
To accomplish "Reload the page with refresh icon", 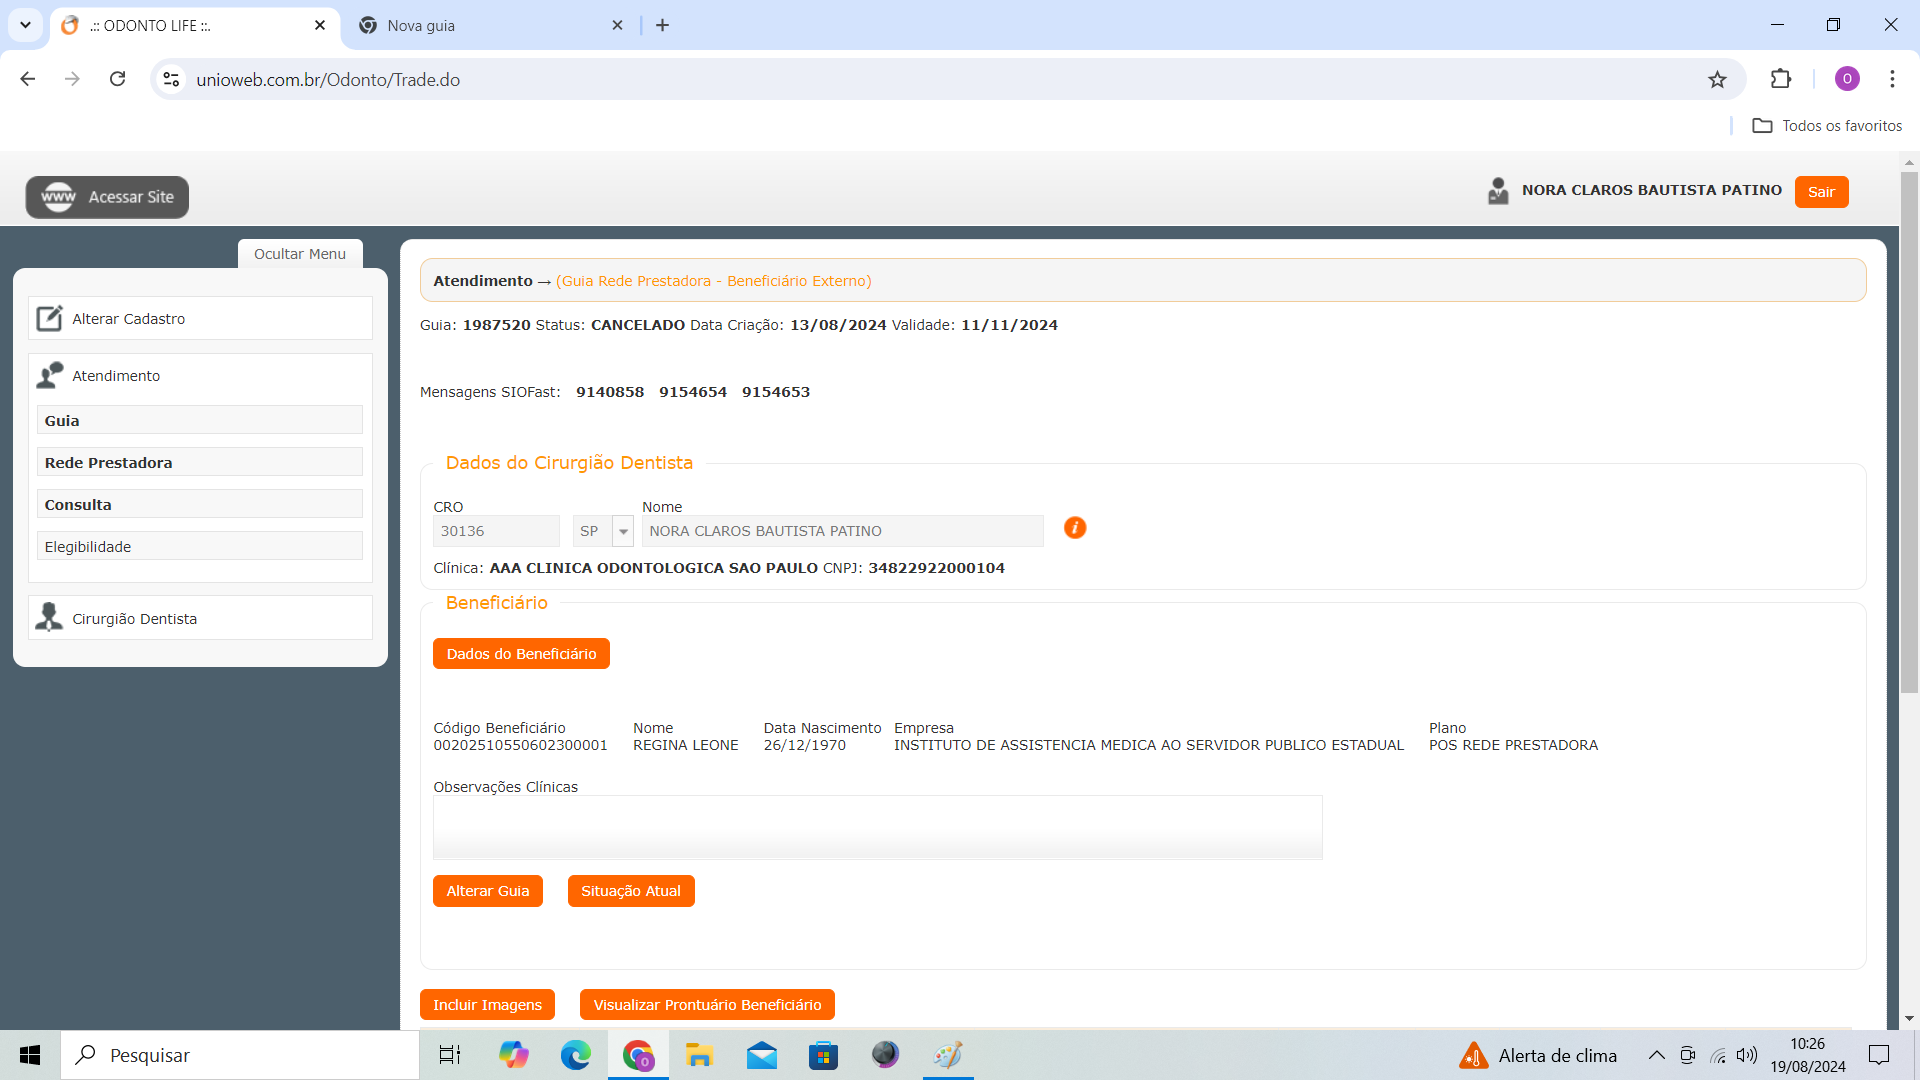I will point(118,79).
